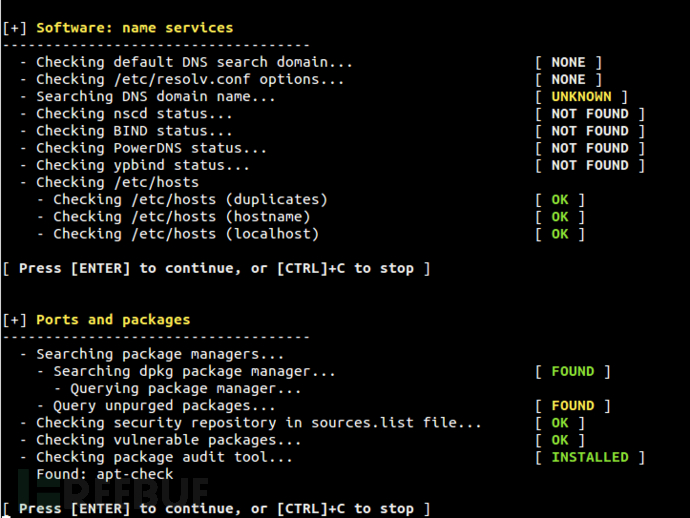Image resolution: width=690 pixels, height=518 pixels.
Task: Click the NONE status beside default DNS search domain
Action: click(x=568, y=62)
